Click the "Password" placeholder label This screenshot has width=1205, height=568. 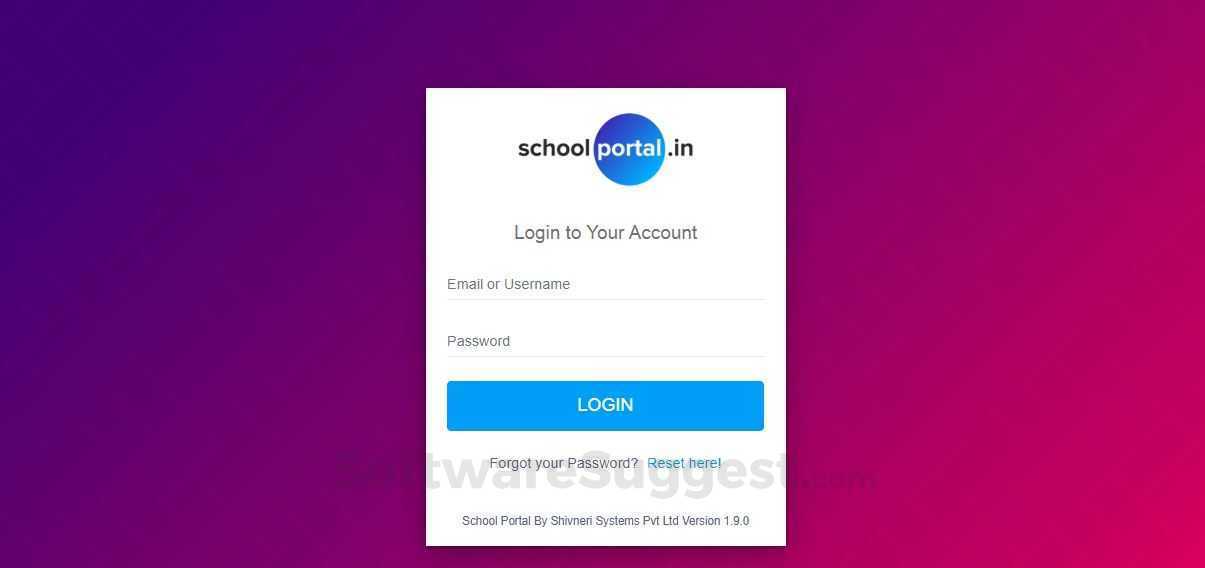pyautogui.click(x=478, y=341)
